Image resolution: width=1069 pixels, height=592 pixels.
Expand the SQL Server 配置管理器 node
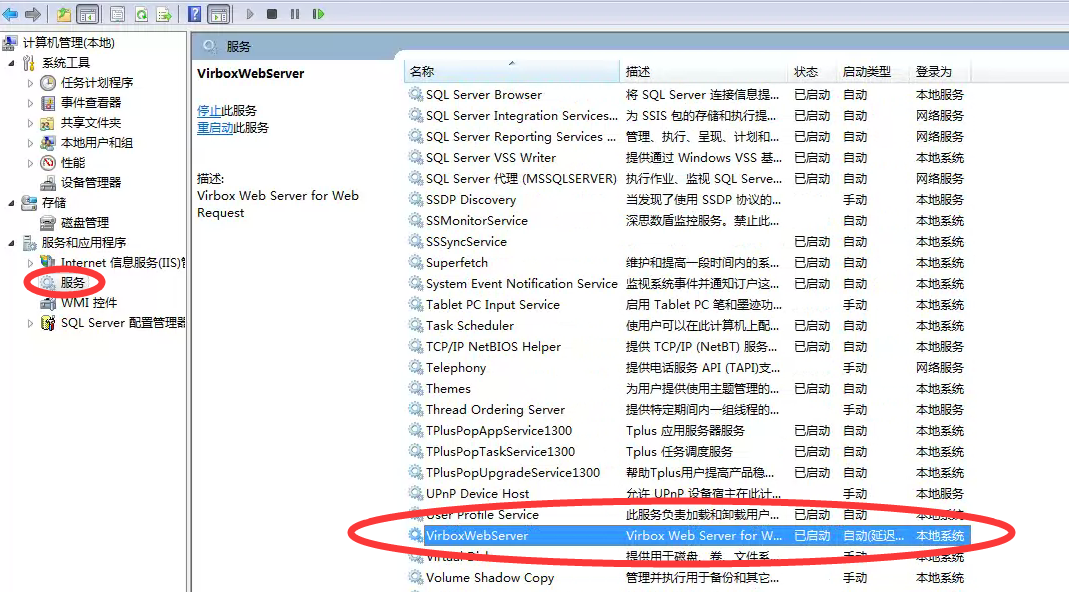pyautogui.click(x=30, y=323)
